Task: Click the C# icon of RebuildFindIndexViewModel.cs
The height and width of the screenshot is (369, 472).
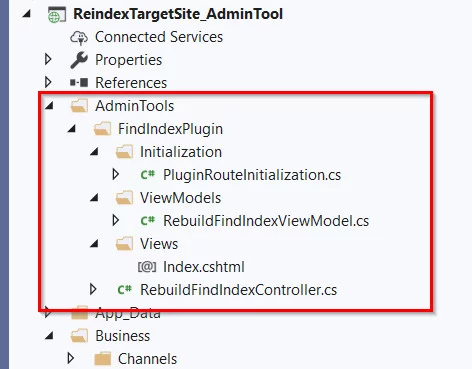Action: tap(148, 221)
